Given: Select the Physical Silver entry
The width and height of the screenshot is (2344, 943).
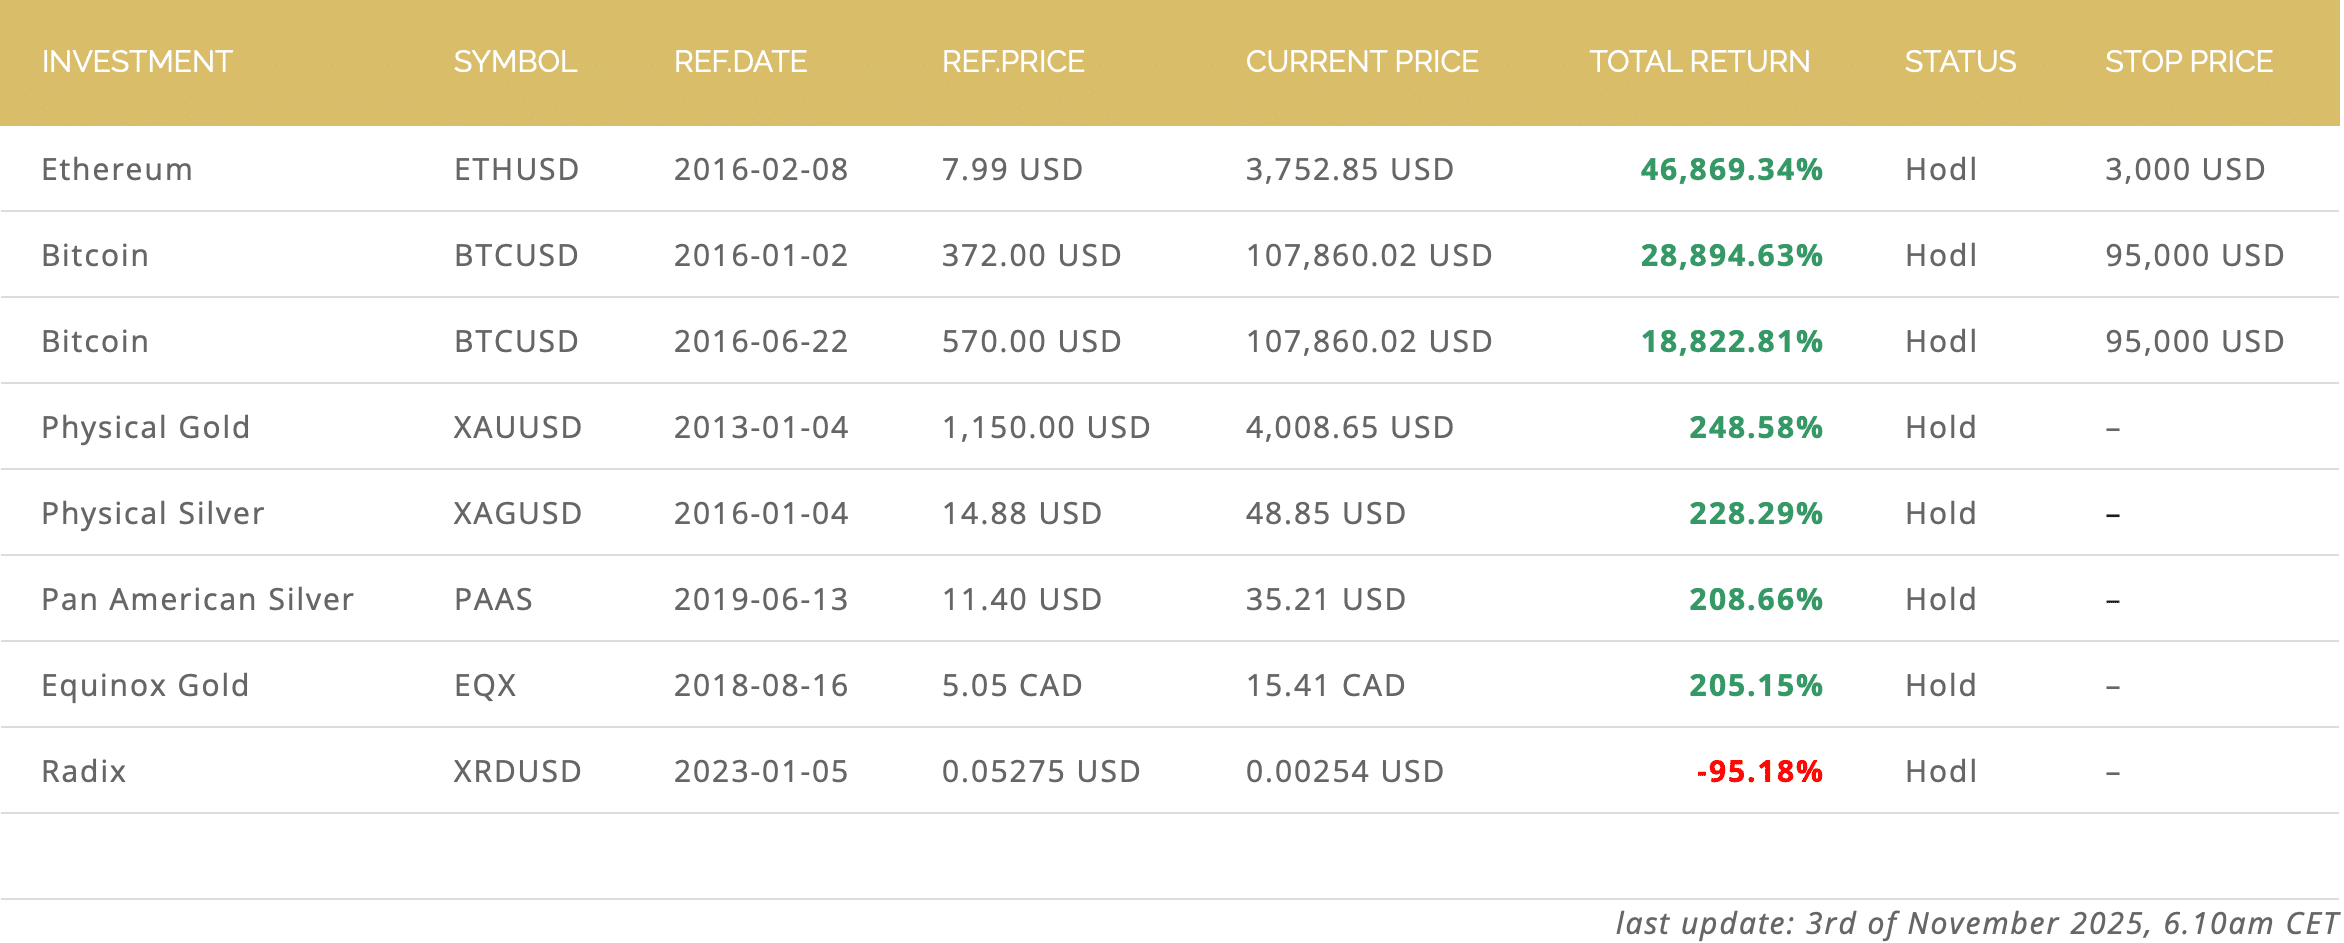Looking at the screenshot, I should (152, 513).
